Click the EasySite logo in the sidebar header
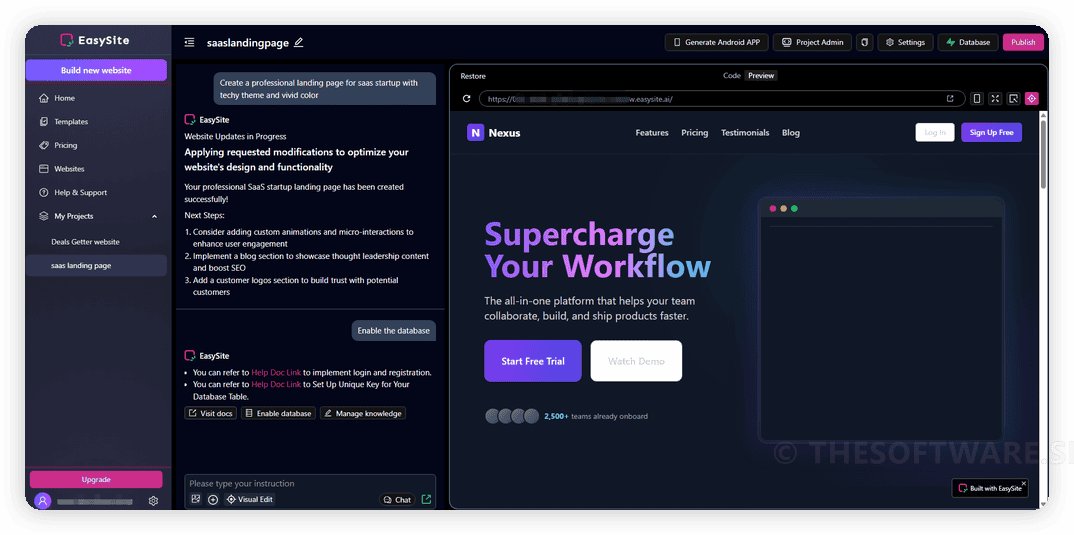 coord(95,40)
